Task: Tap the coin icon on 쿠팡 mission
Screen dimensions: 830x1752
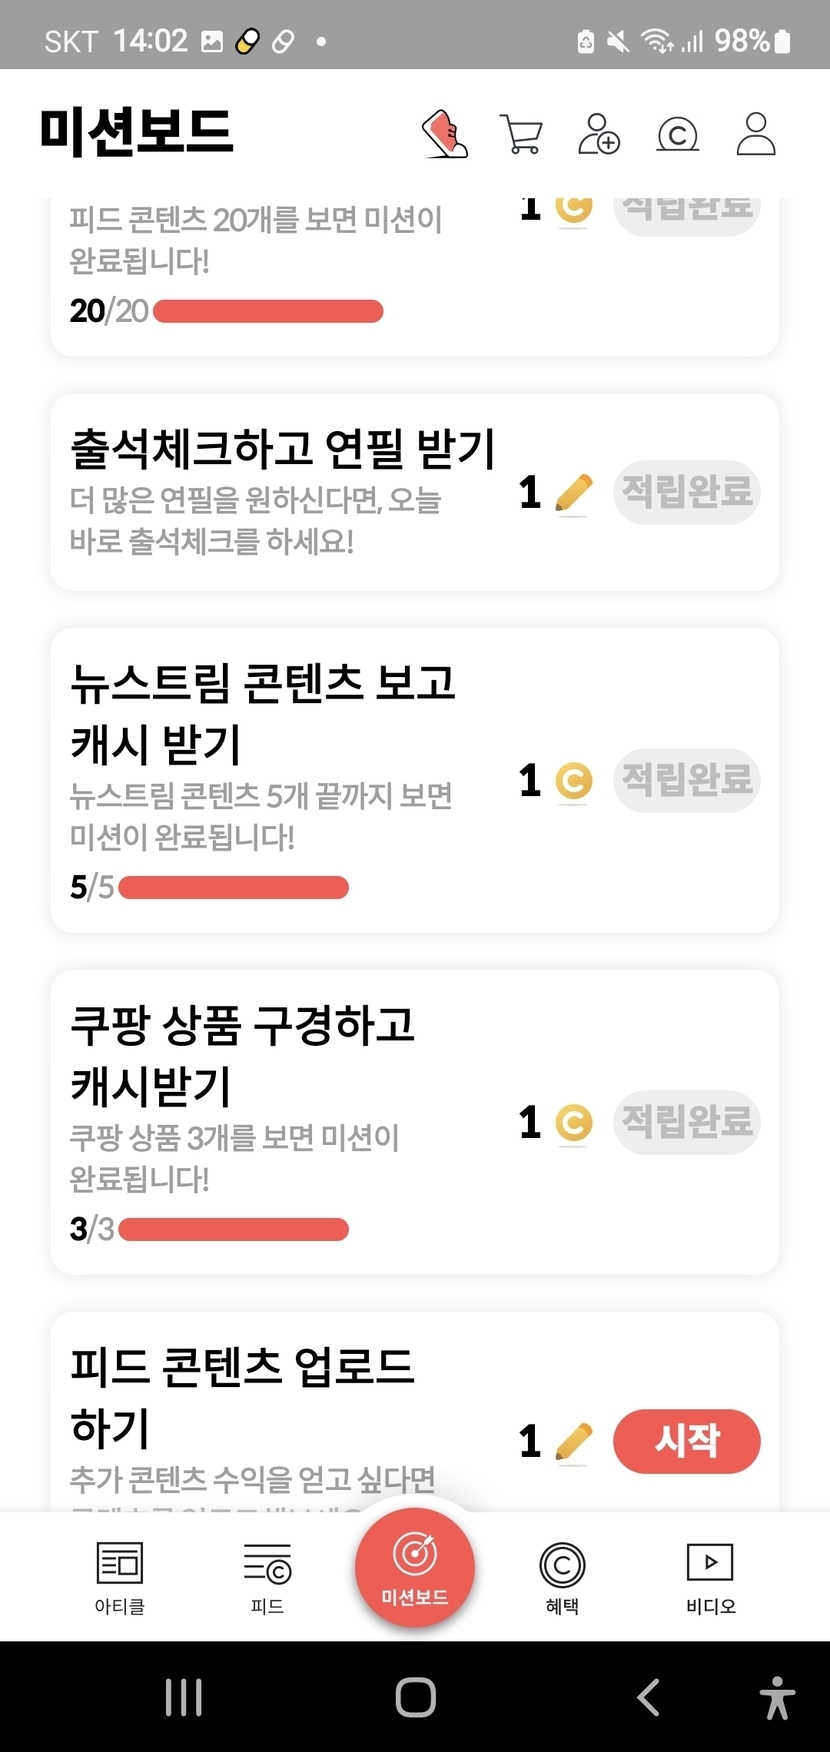Action: [573, 1123]
